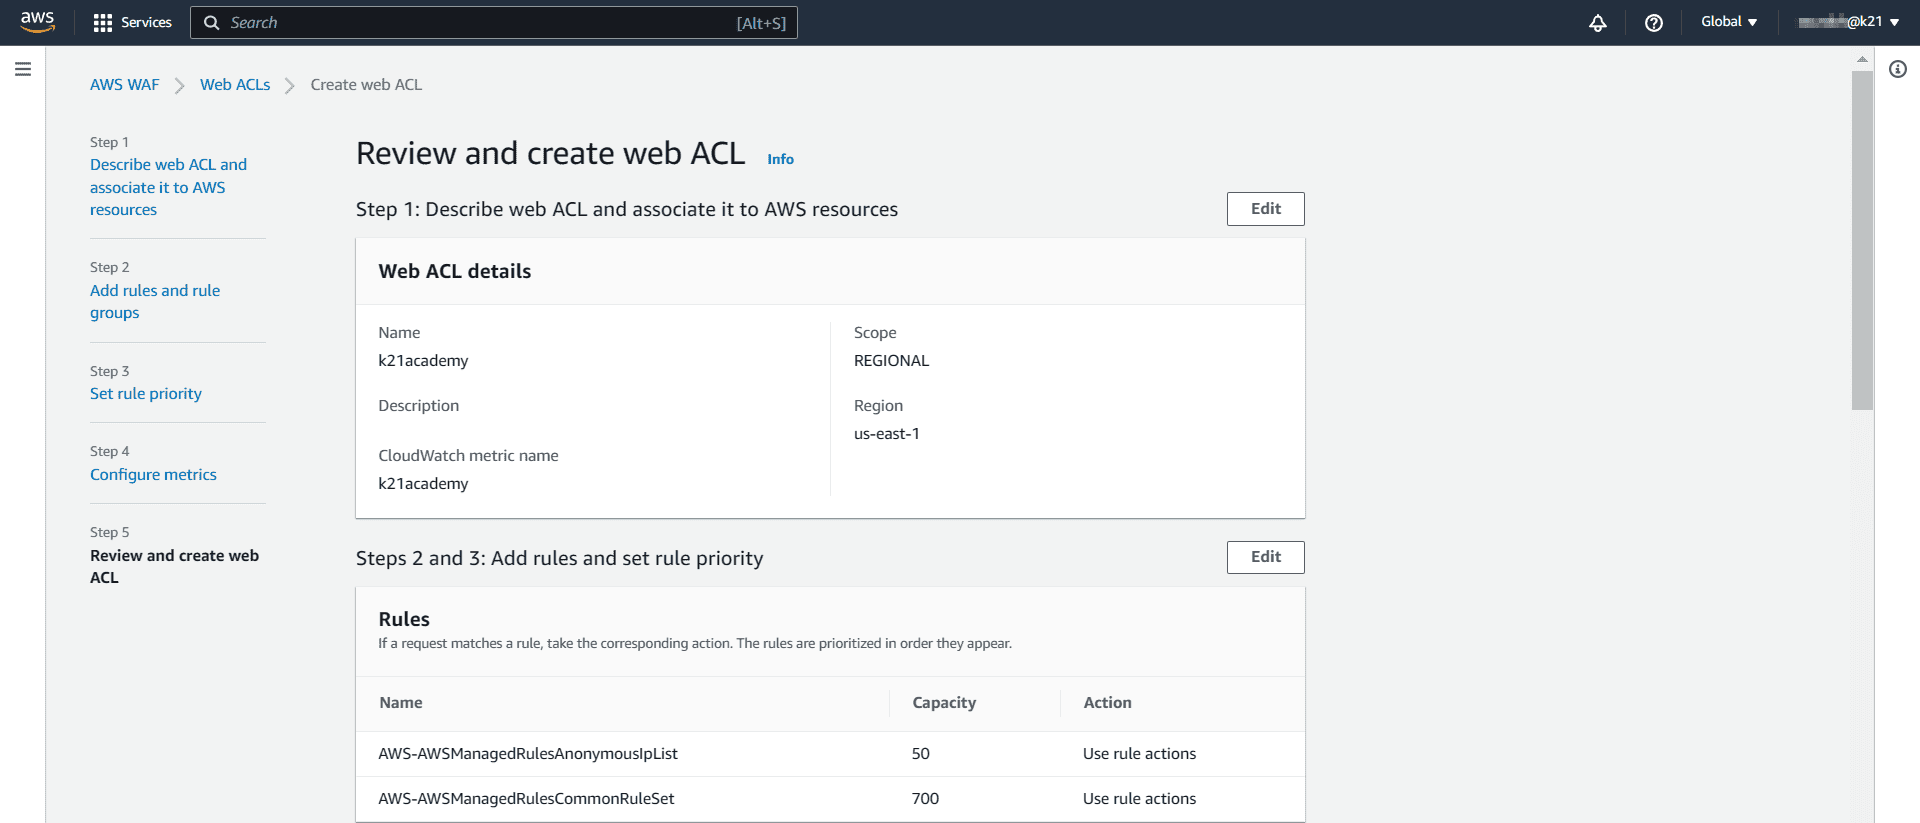Open the Configure metrics step

pos(153,475)
